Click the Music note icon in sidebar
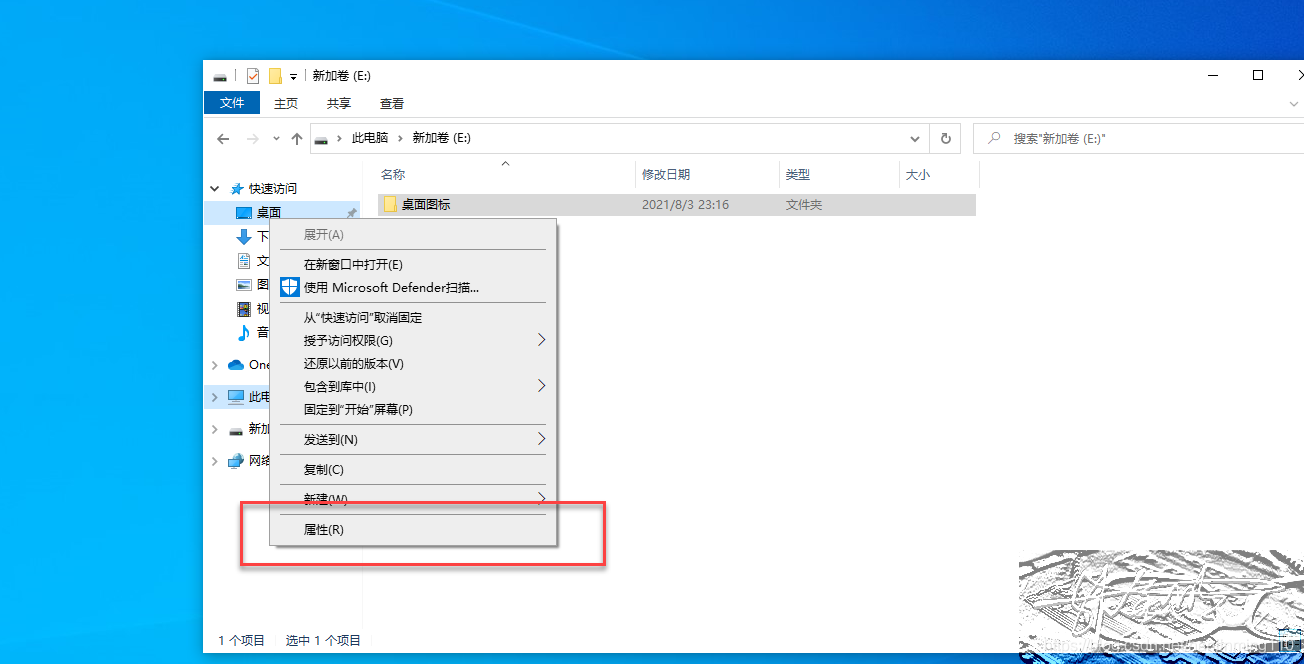Viewport: 1304px width, 664px height. coord(244,333)
